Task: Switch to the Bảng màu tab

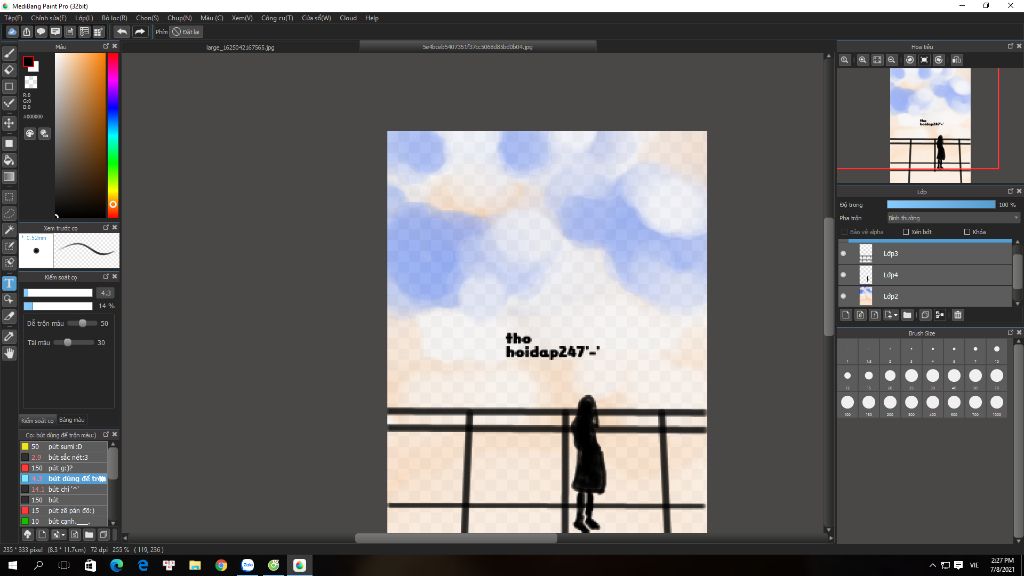Action: click(71, 420)
